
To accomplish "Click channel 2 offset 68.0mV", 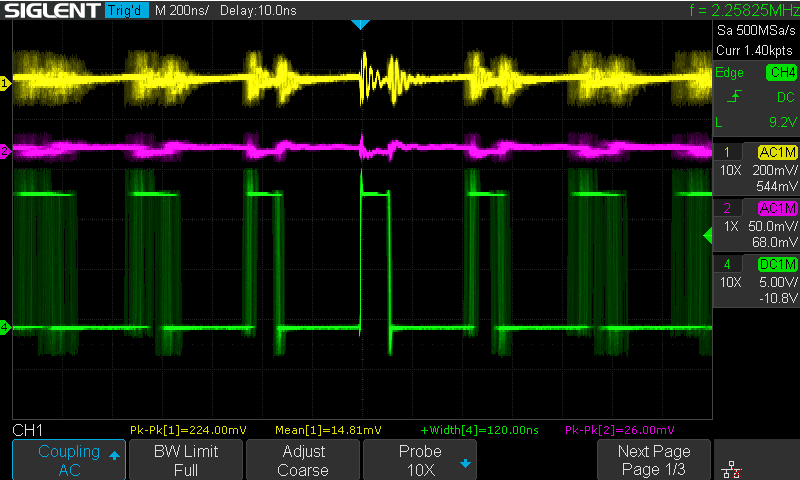I will point(774,242).
